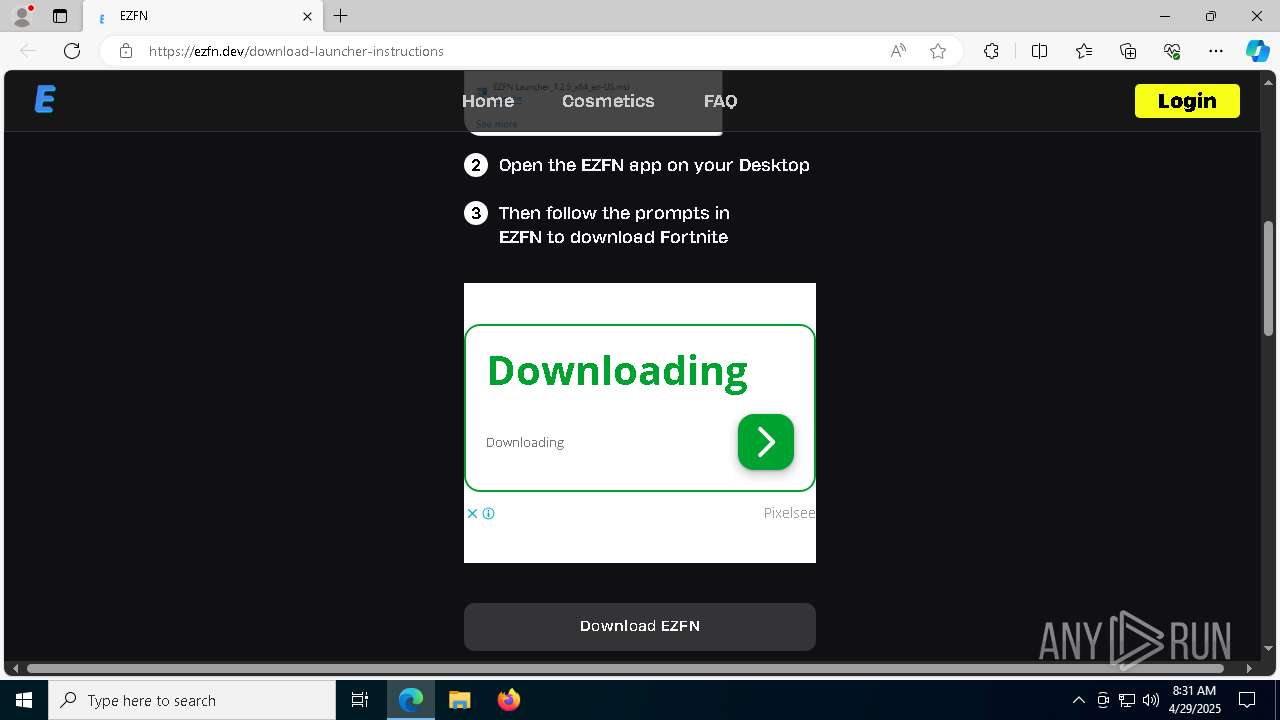Image resolution: width=1280 pixels, height=720 pixels.
Task: Show hidden tray icons chevron
Action: pyautogui.click(x=1078, y=700)
